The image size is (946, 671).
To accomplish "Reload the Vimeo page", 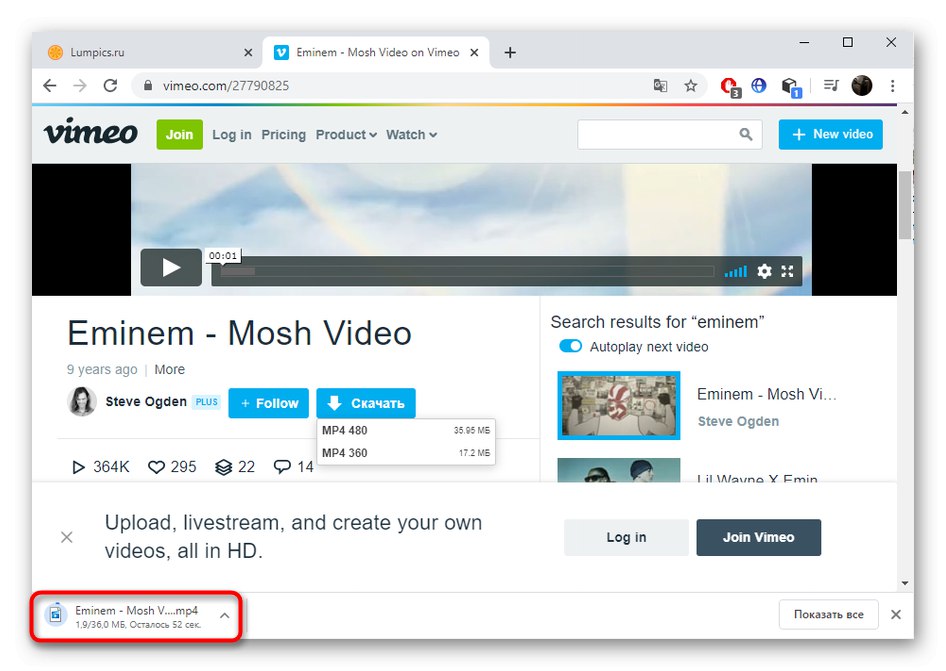I will click(110, 86).
